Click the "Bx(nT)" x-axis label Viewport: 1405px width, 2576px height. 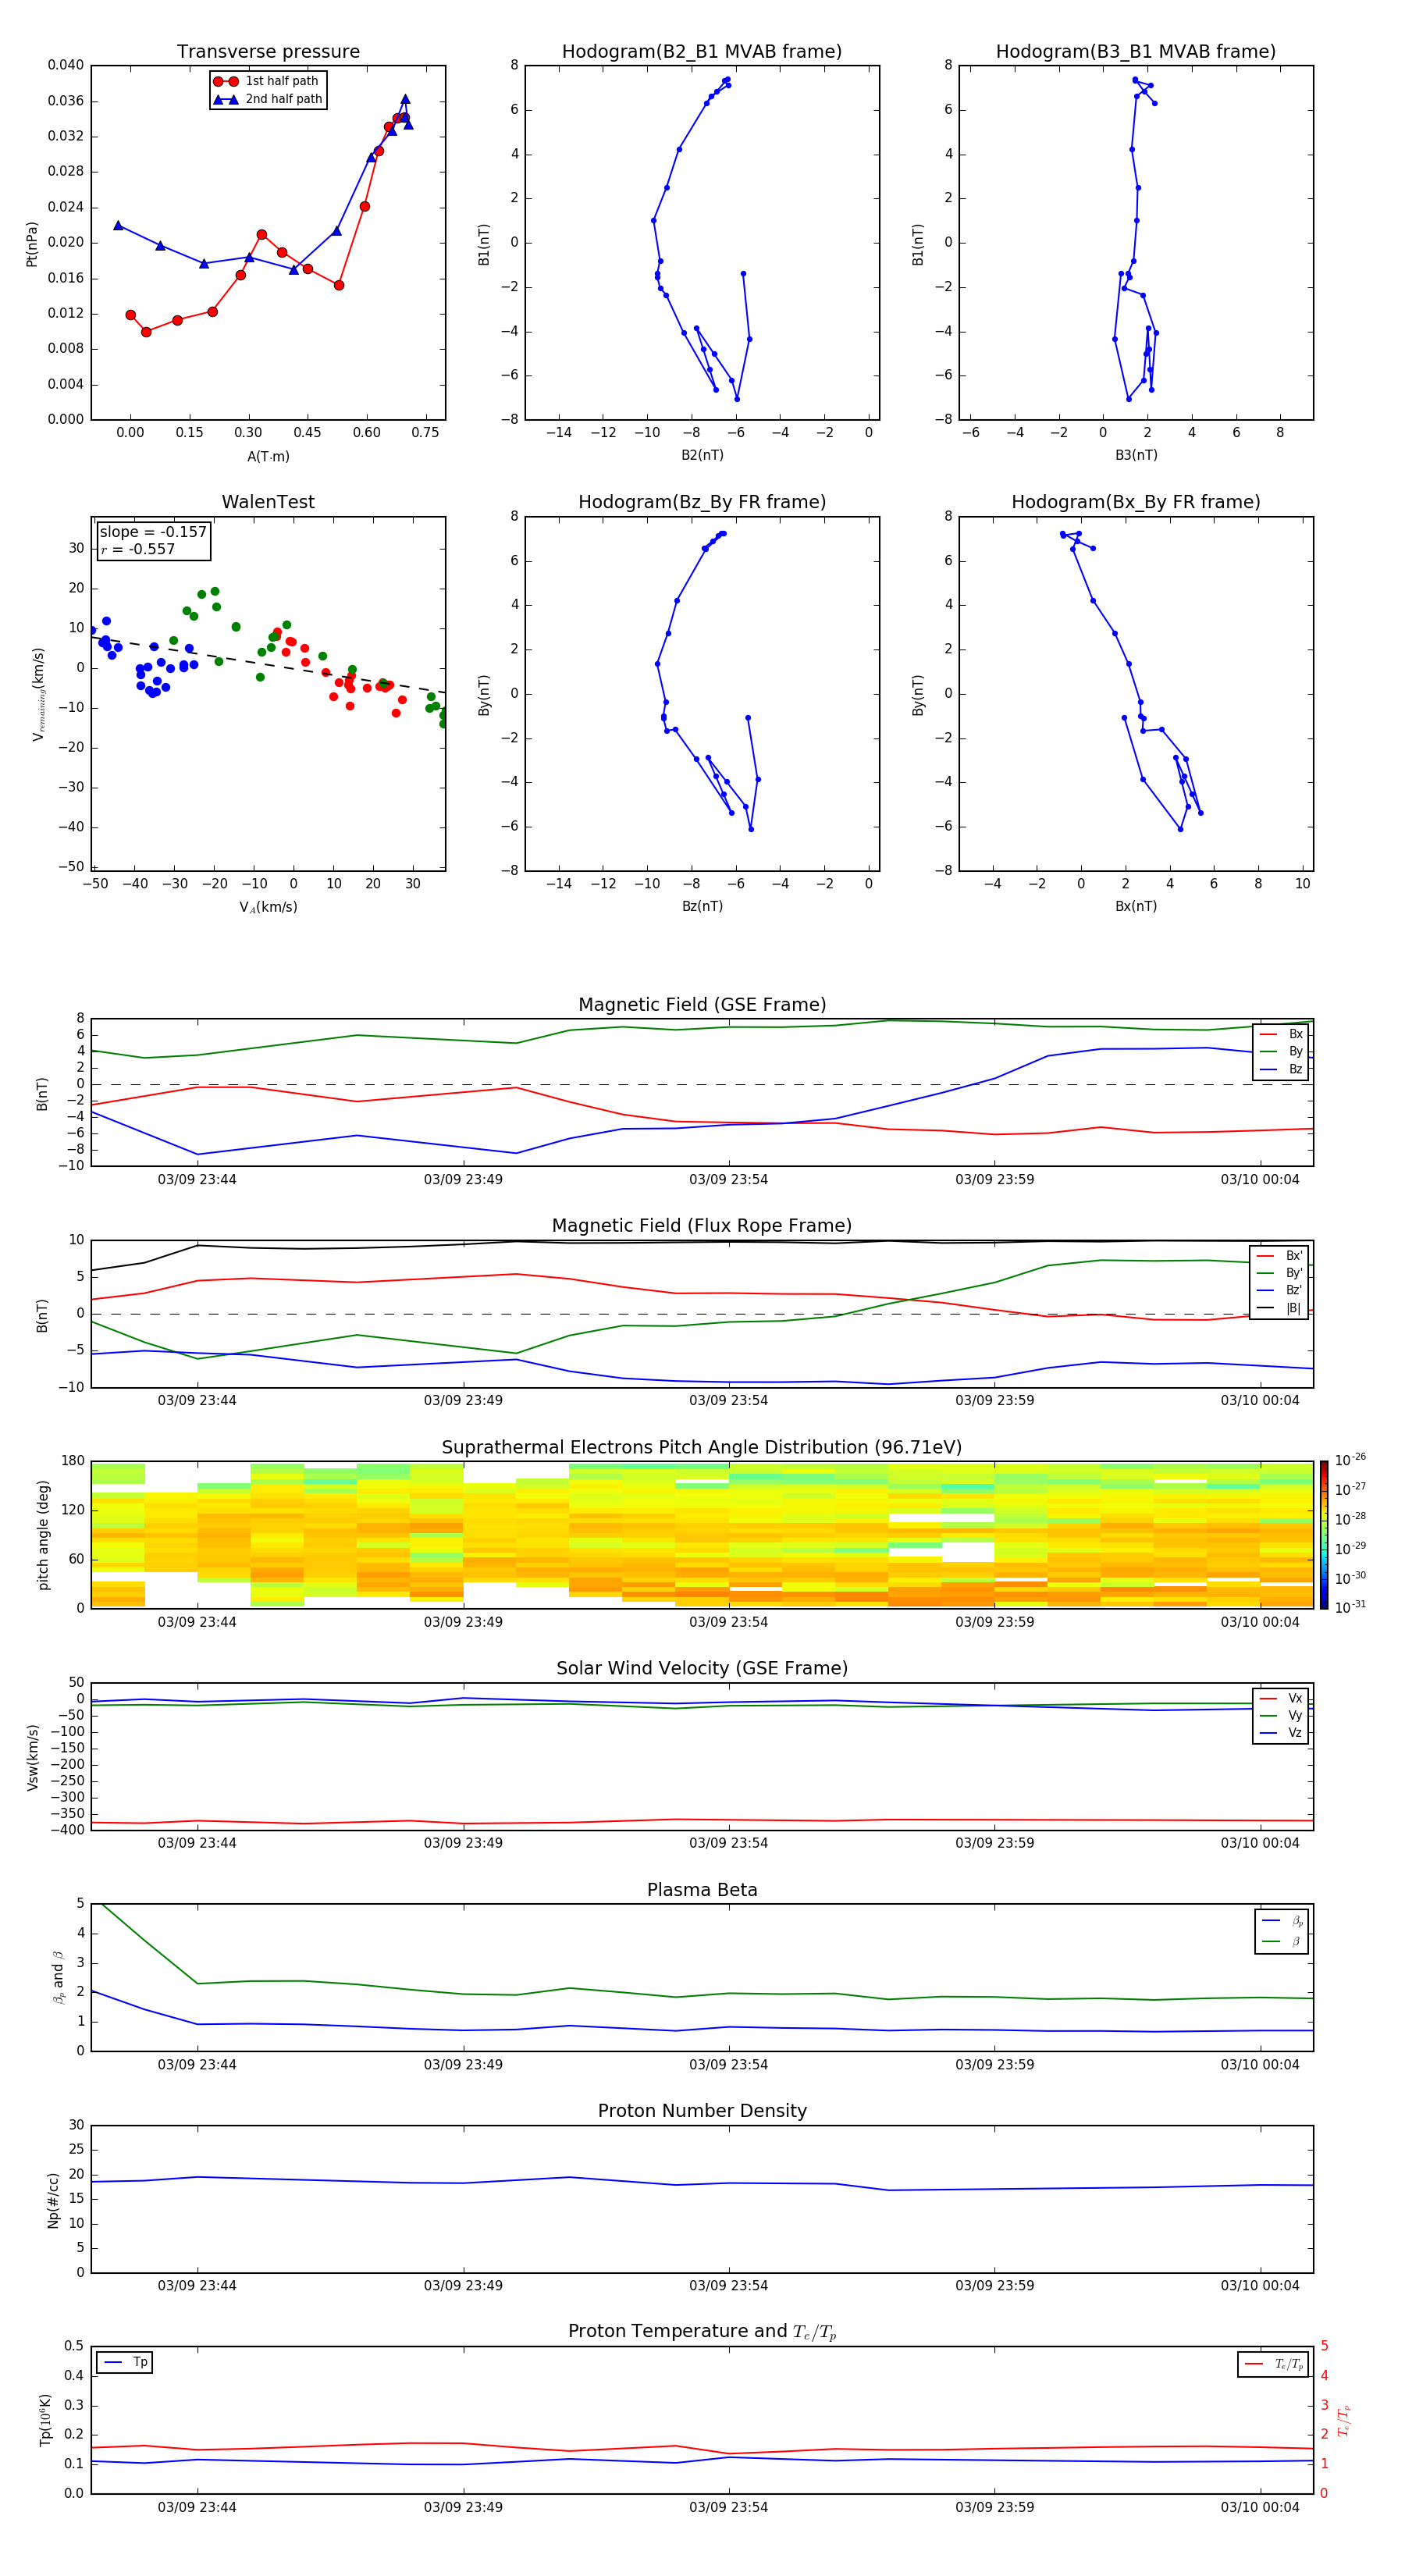pos(1136,906)
